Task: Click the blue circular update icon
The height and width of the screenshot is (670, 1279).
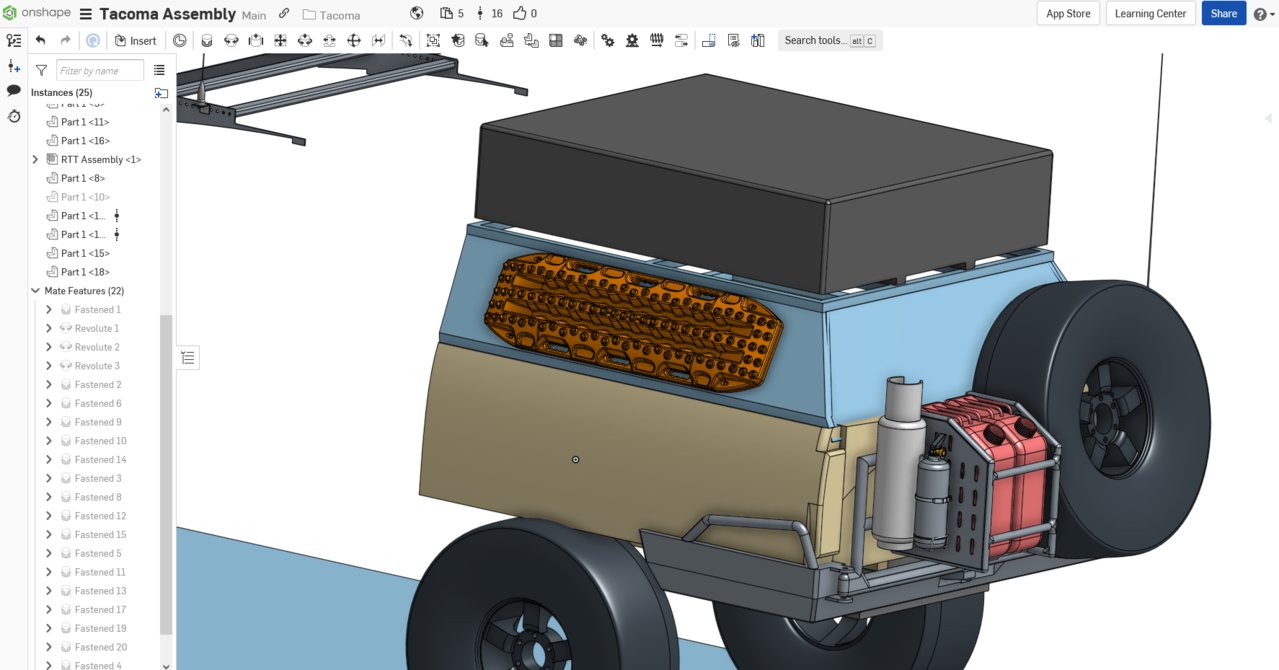Action: pyautogui.click(x=92, y=40)
